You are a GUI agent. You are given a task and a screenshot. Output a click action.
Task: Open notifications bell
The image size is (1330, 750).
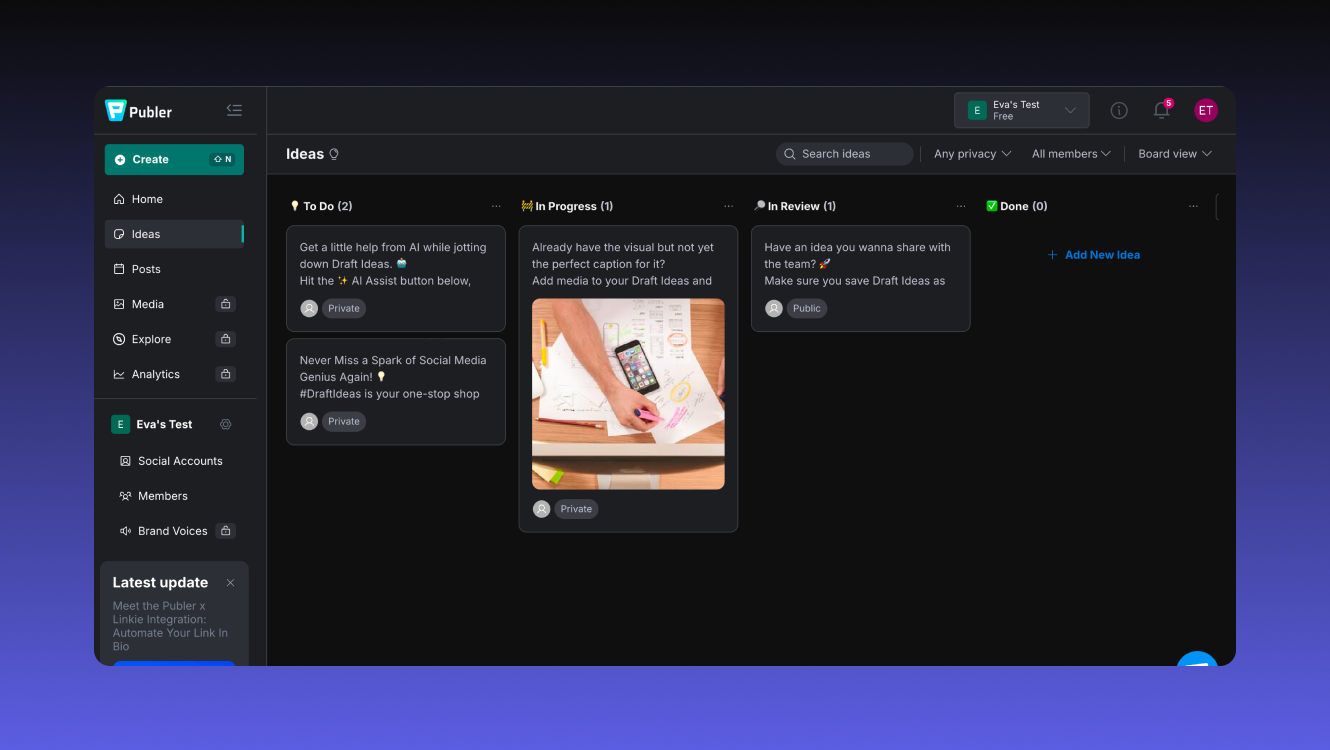coord(1161,111)
